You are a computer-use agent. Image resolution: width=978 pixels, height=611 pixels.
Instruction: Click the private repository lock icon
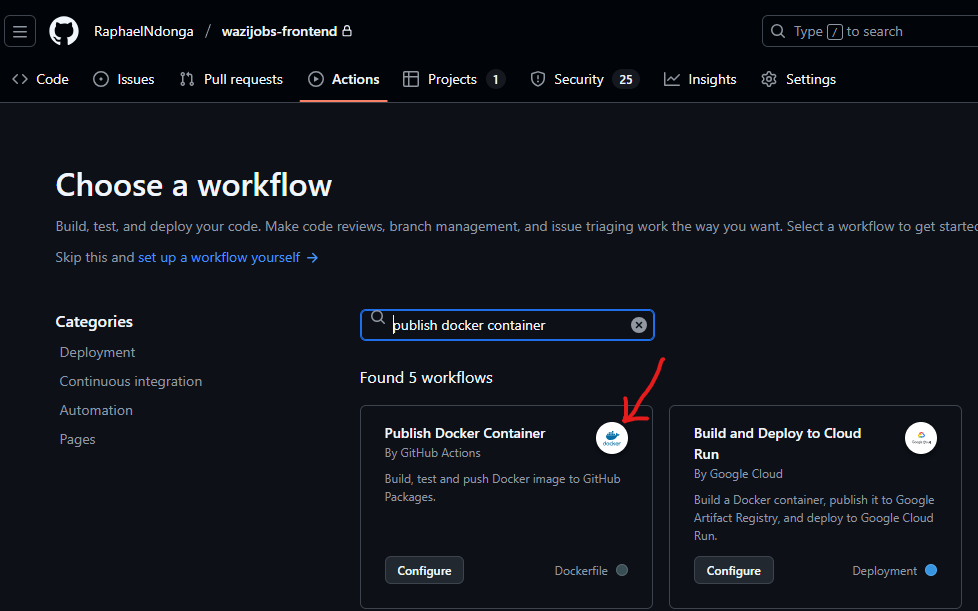pos(347,30)
